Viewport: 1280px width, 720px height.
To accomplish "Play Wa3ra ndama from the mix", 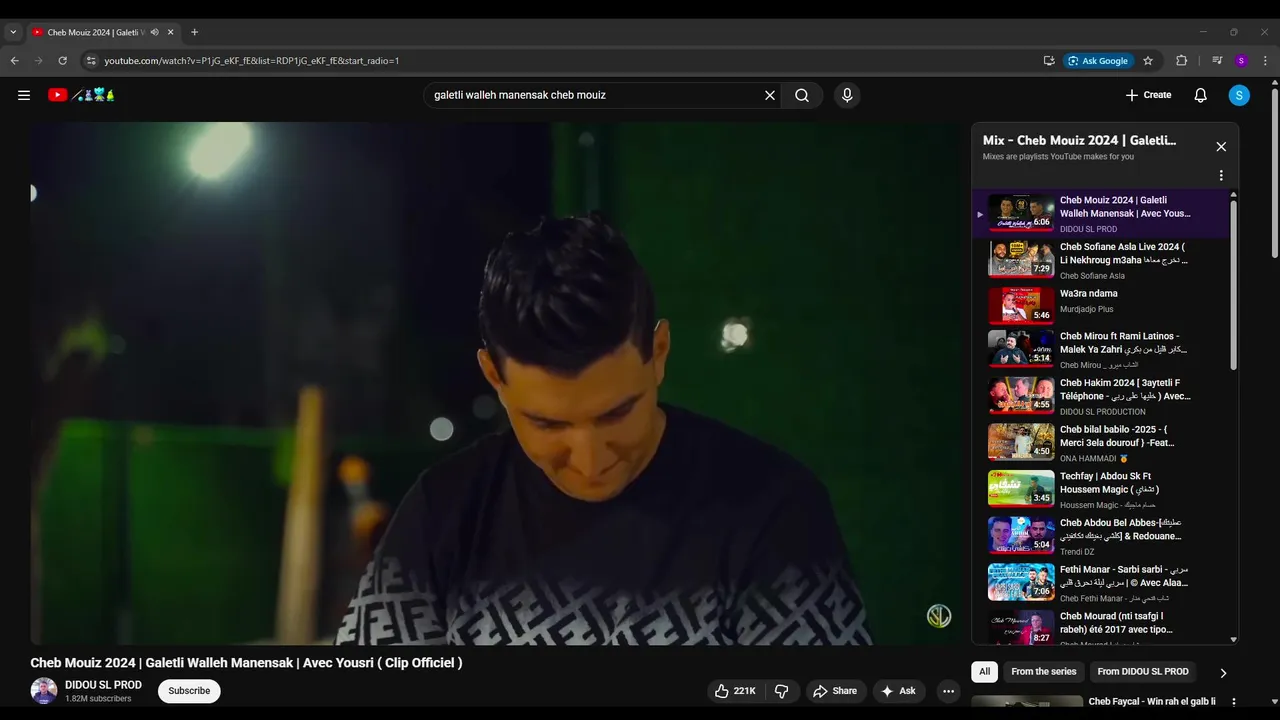I will point(1100,306).
